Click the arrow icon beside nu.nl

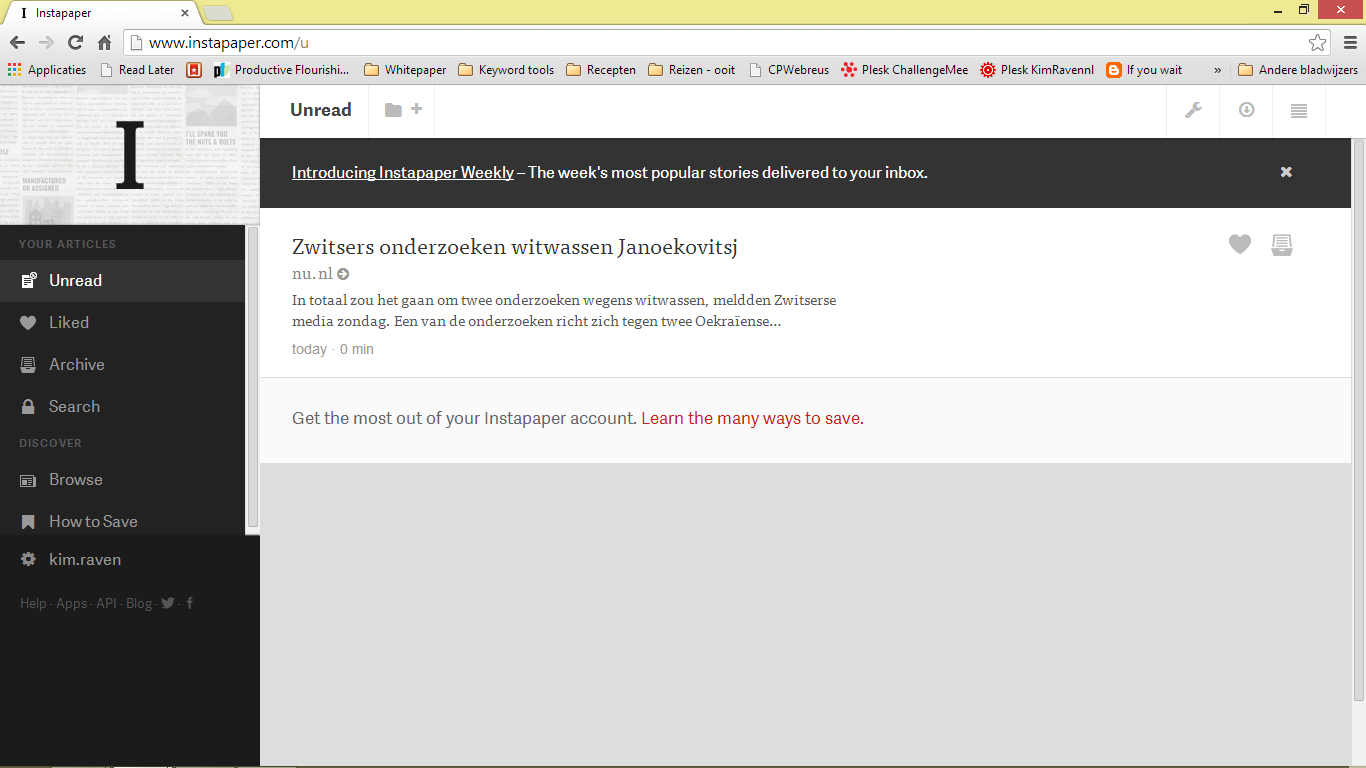[x=343, y=274]
